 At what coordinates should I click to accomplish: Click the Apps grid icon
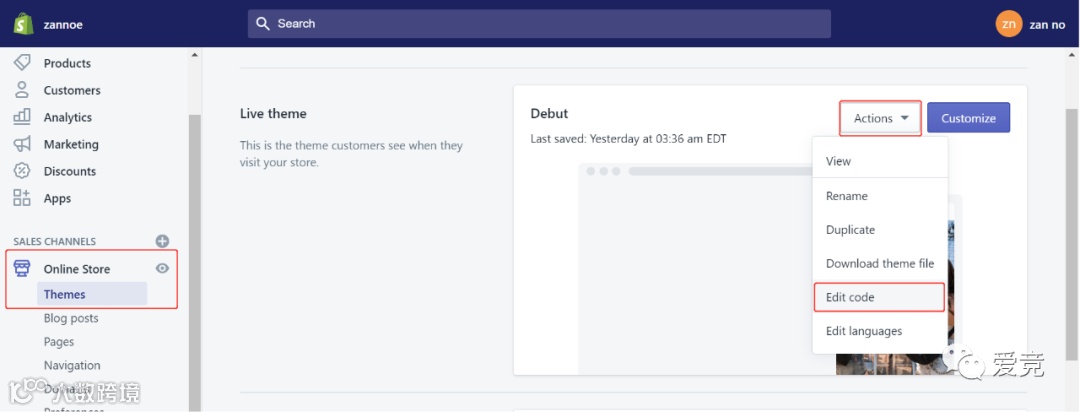(x=22, y=198)
